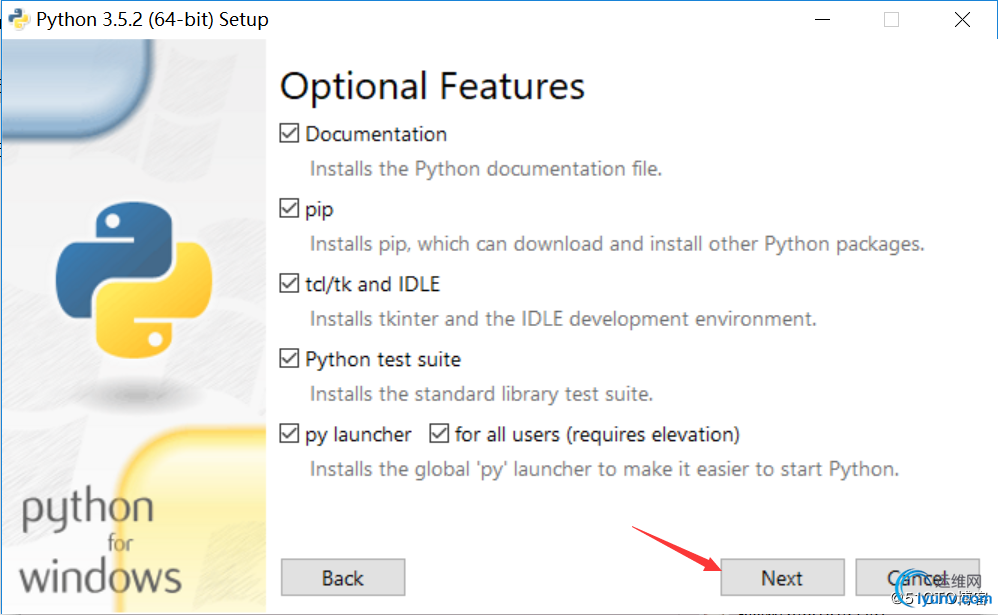Click the global 'py' launcher description text
The height and width of the screenshot is (615, 998).
pyautogui.click(x=604, y=469)
